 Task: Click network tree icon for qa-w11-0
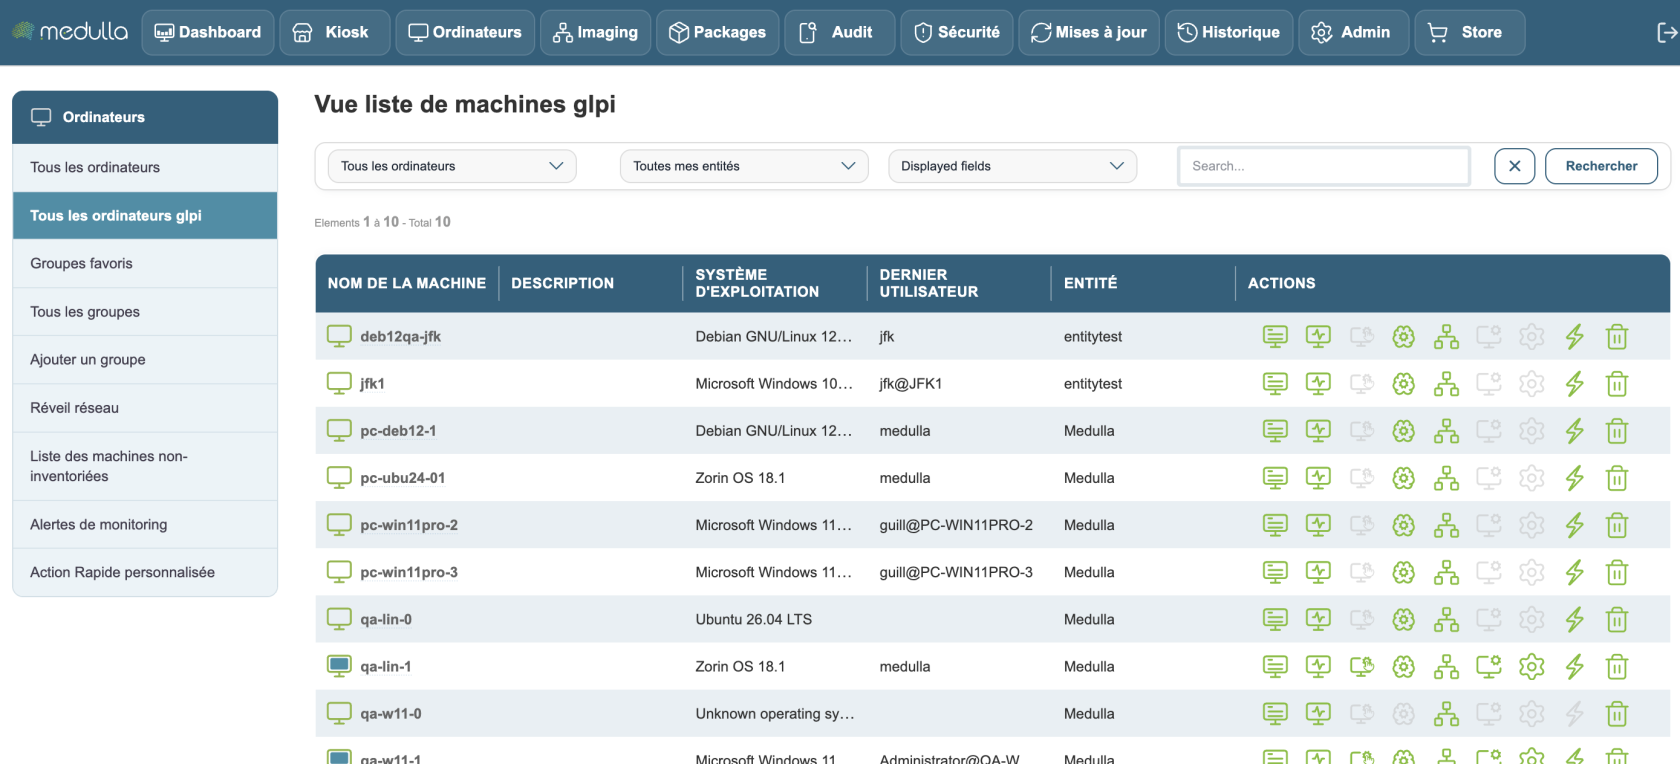pyautogui.click(x=1447, y=714)
